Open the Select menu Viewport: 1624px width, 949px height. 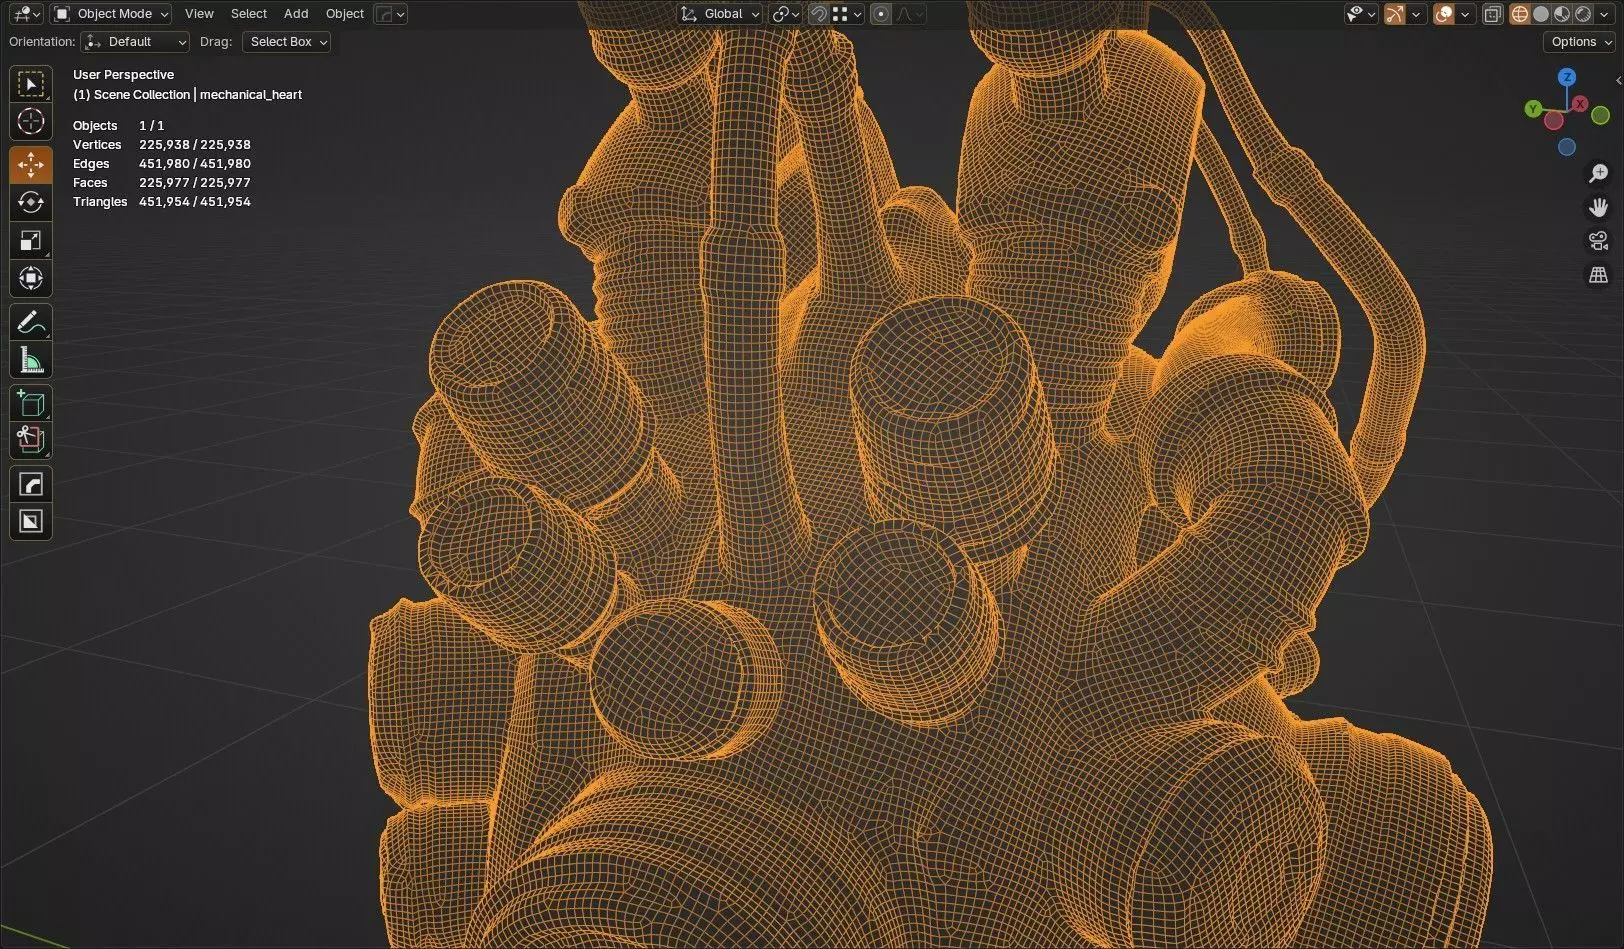pos(249,14)
